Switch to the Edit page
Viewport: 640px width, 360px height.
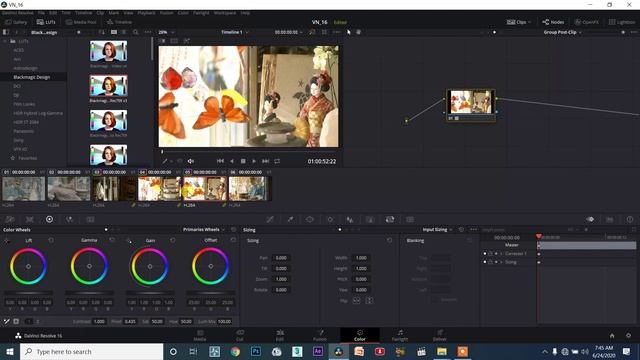pos(280,336)
